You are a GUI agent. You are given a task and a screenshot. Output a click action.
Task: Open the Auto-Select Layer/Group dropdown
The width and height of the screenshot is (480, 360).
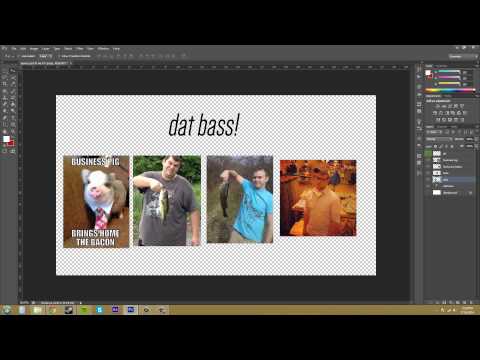point(45,56)
